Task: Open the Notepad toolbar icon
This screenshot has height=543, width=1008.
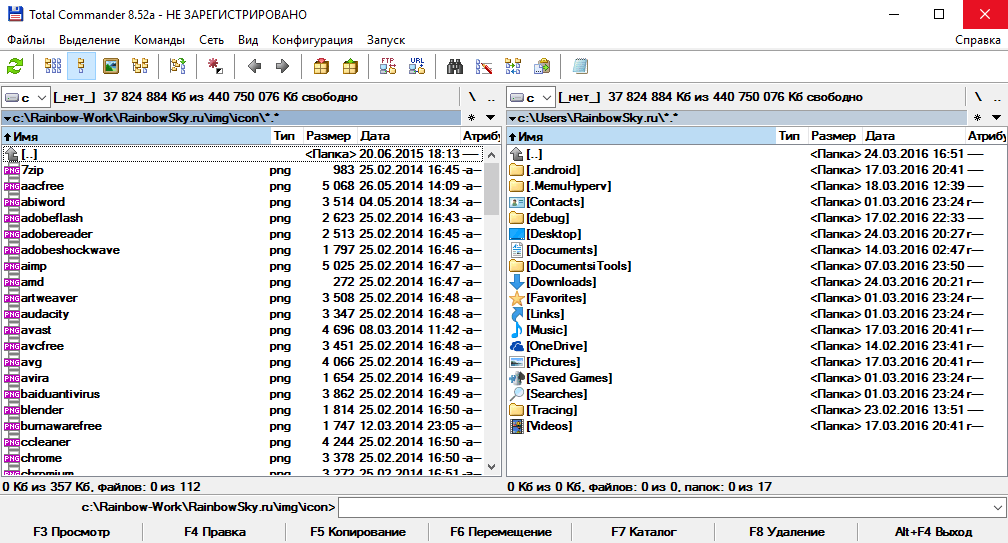Action: (x=580, y=66)
